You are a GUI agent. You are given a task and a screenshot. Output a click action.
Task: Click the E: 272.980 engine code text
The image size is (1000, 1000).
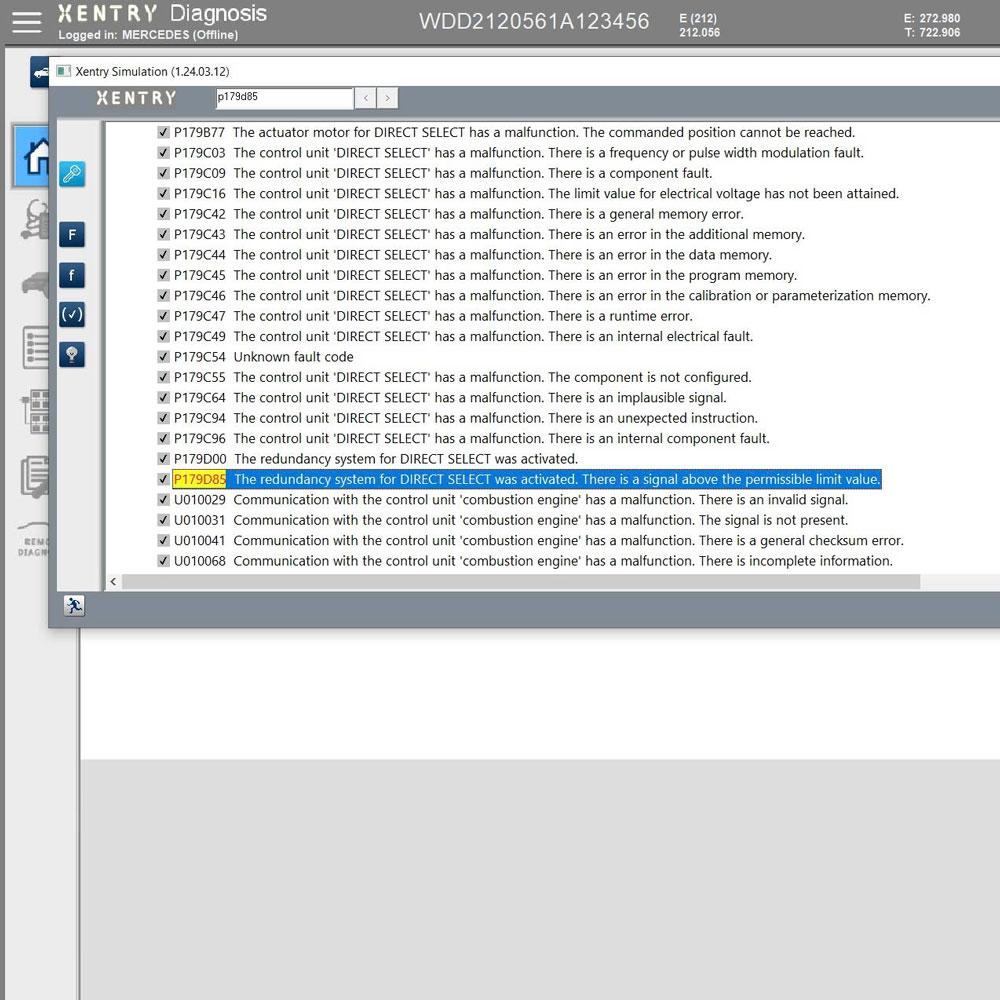932,18
